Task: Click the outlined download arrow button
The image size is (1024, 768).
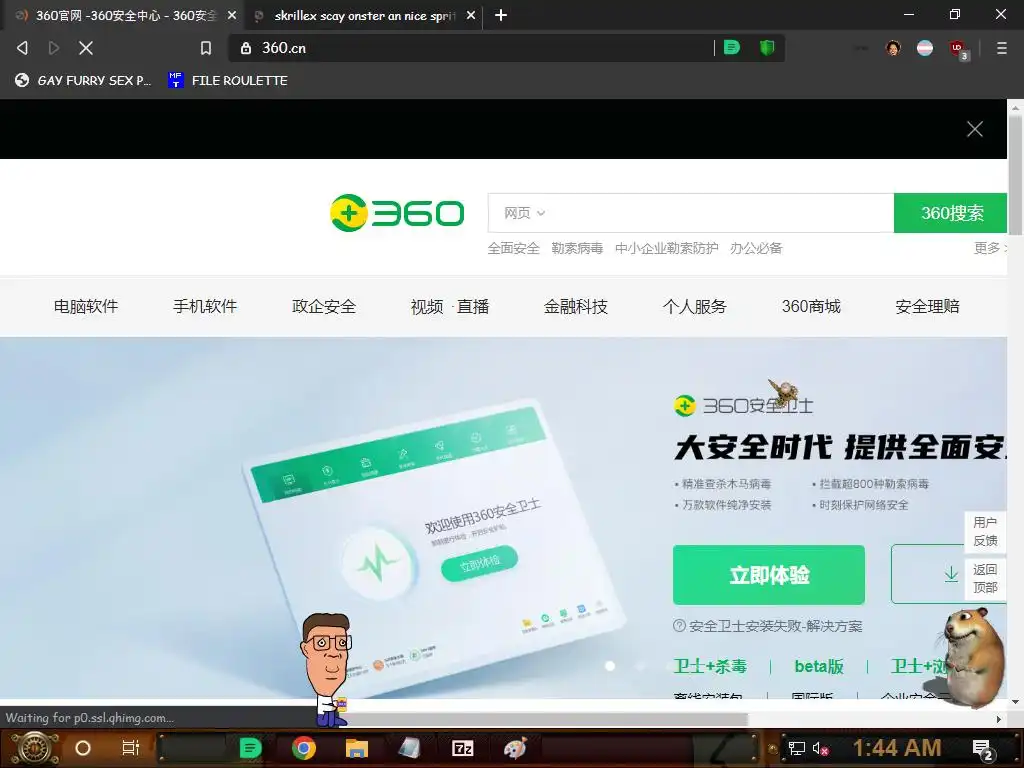Action: click(929, 574)
